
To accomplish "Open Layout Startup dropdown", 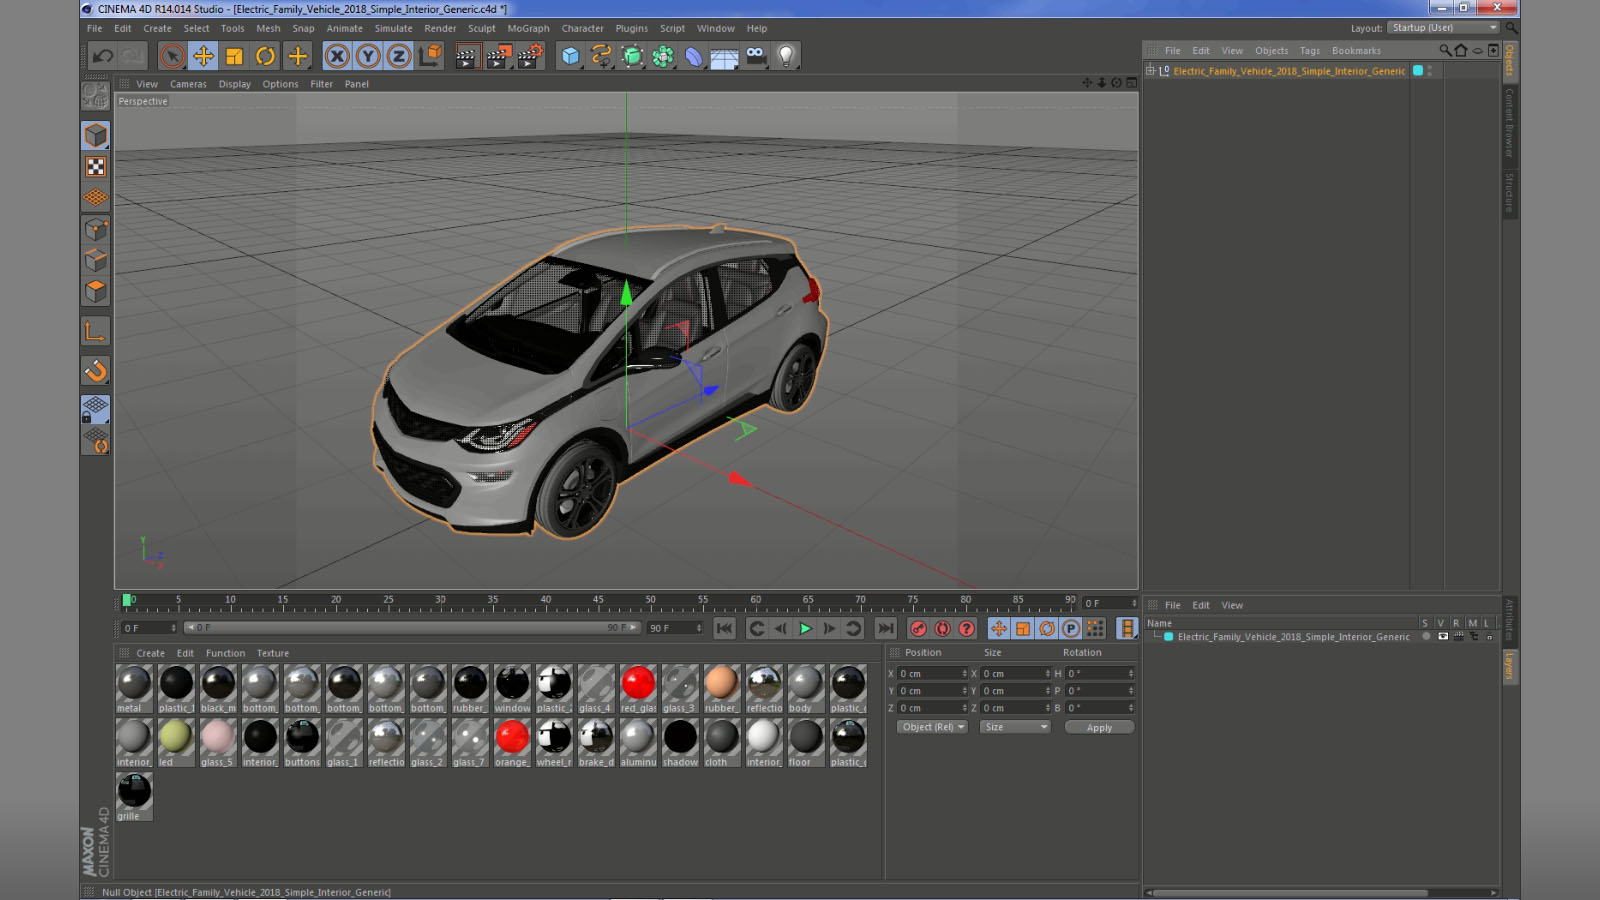I will tap(1444, 28).
